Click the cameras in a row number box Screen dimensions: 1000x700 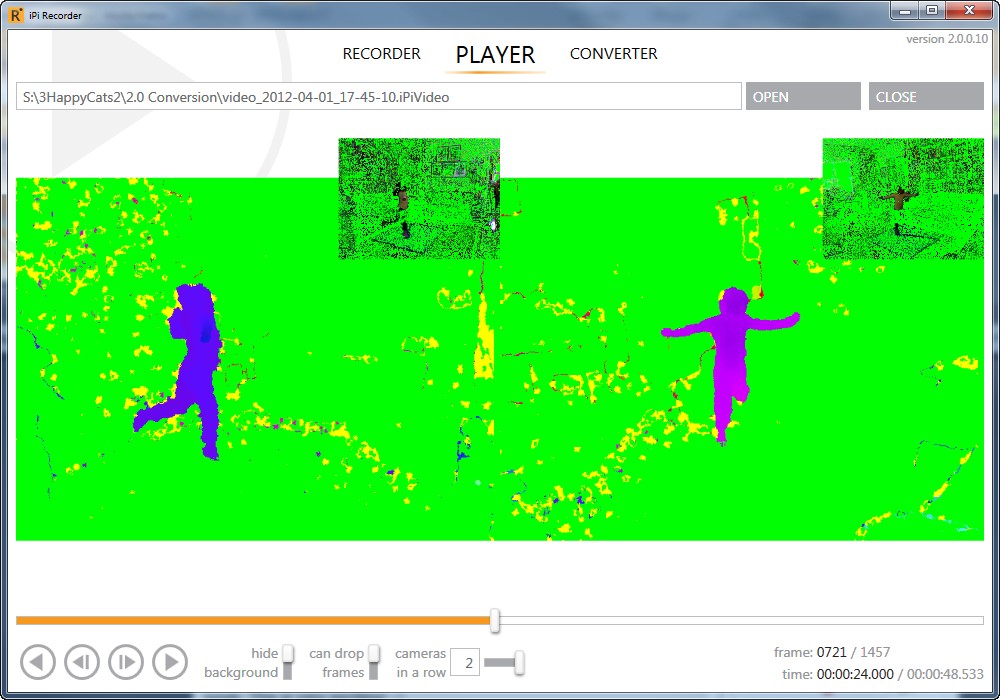(x=465, y=662)
